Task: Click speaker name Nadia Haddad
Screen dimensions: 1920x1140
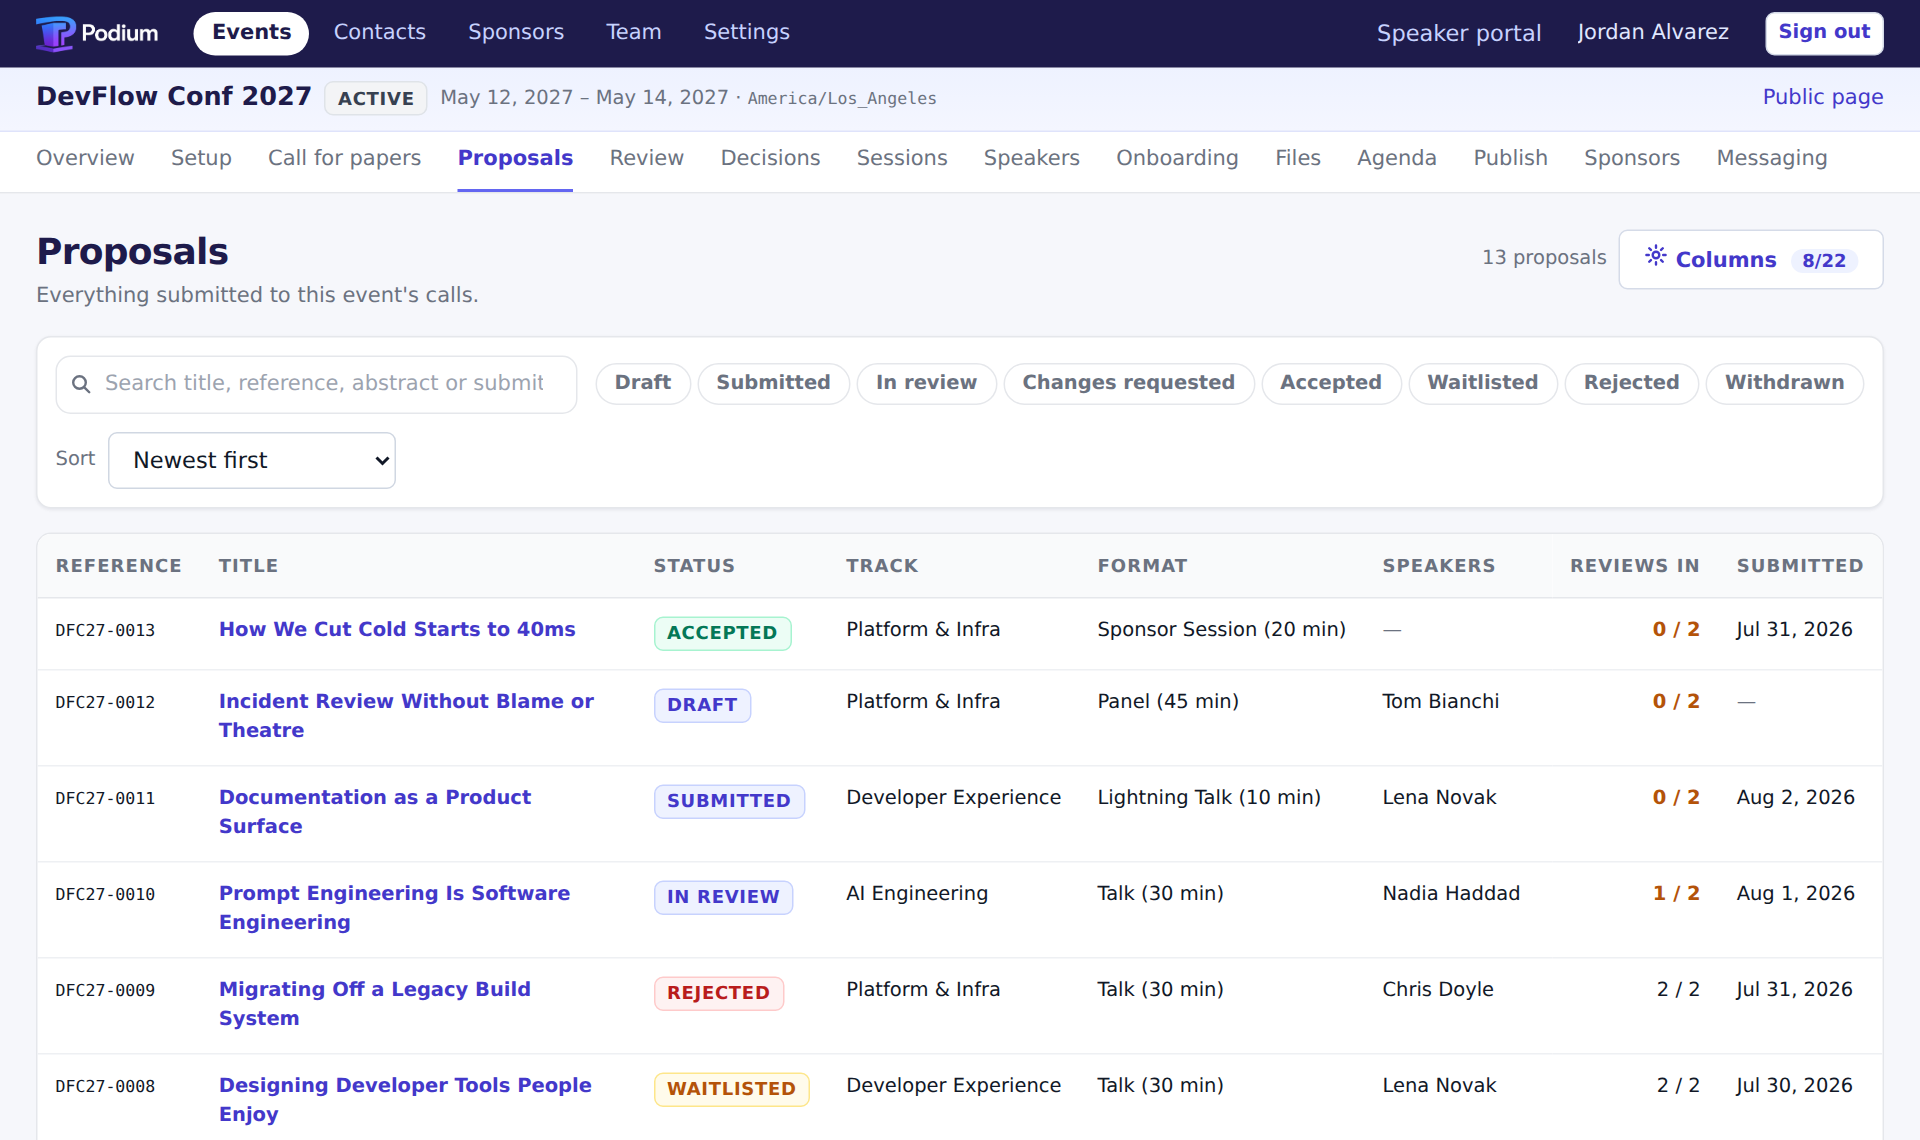Action: tap(1450, 894)
